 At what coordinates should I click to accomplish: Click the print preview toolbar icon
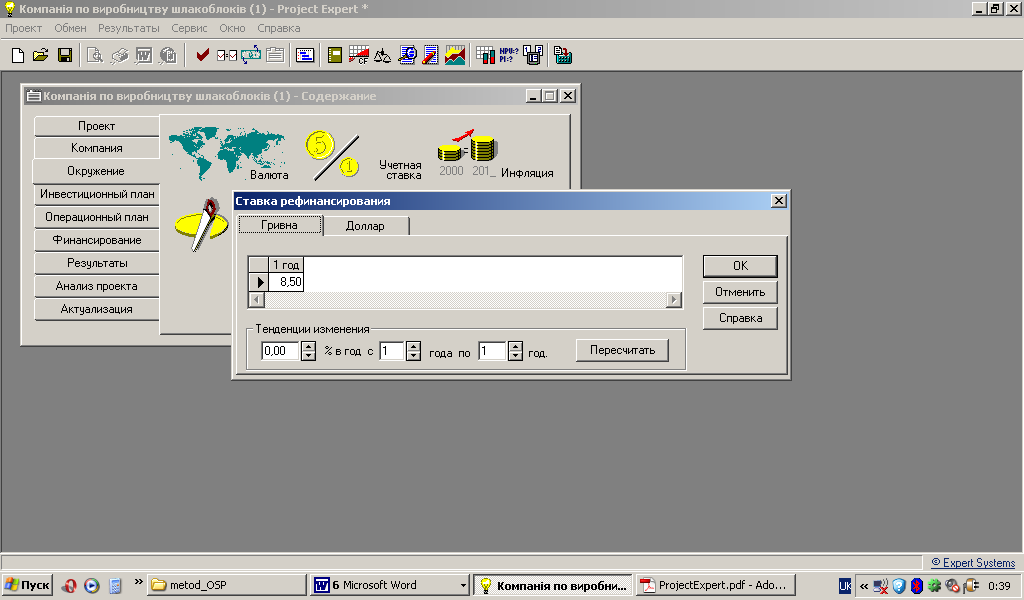(95, 55)
